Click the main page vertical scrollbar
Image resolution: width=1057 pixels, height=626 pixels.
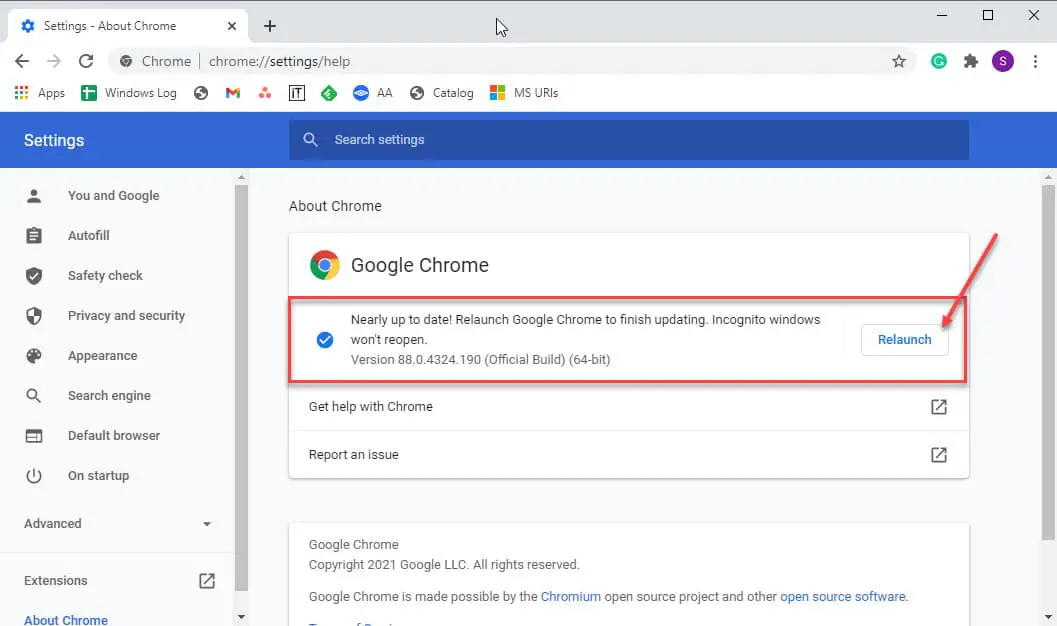coord(1048,363)
